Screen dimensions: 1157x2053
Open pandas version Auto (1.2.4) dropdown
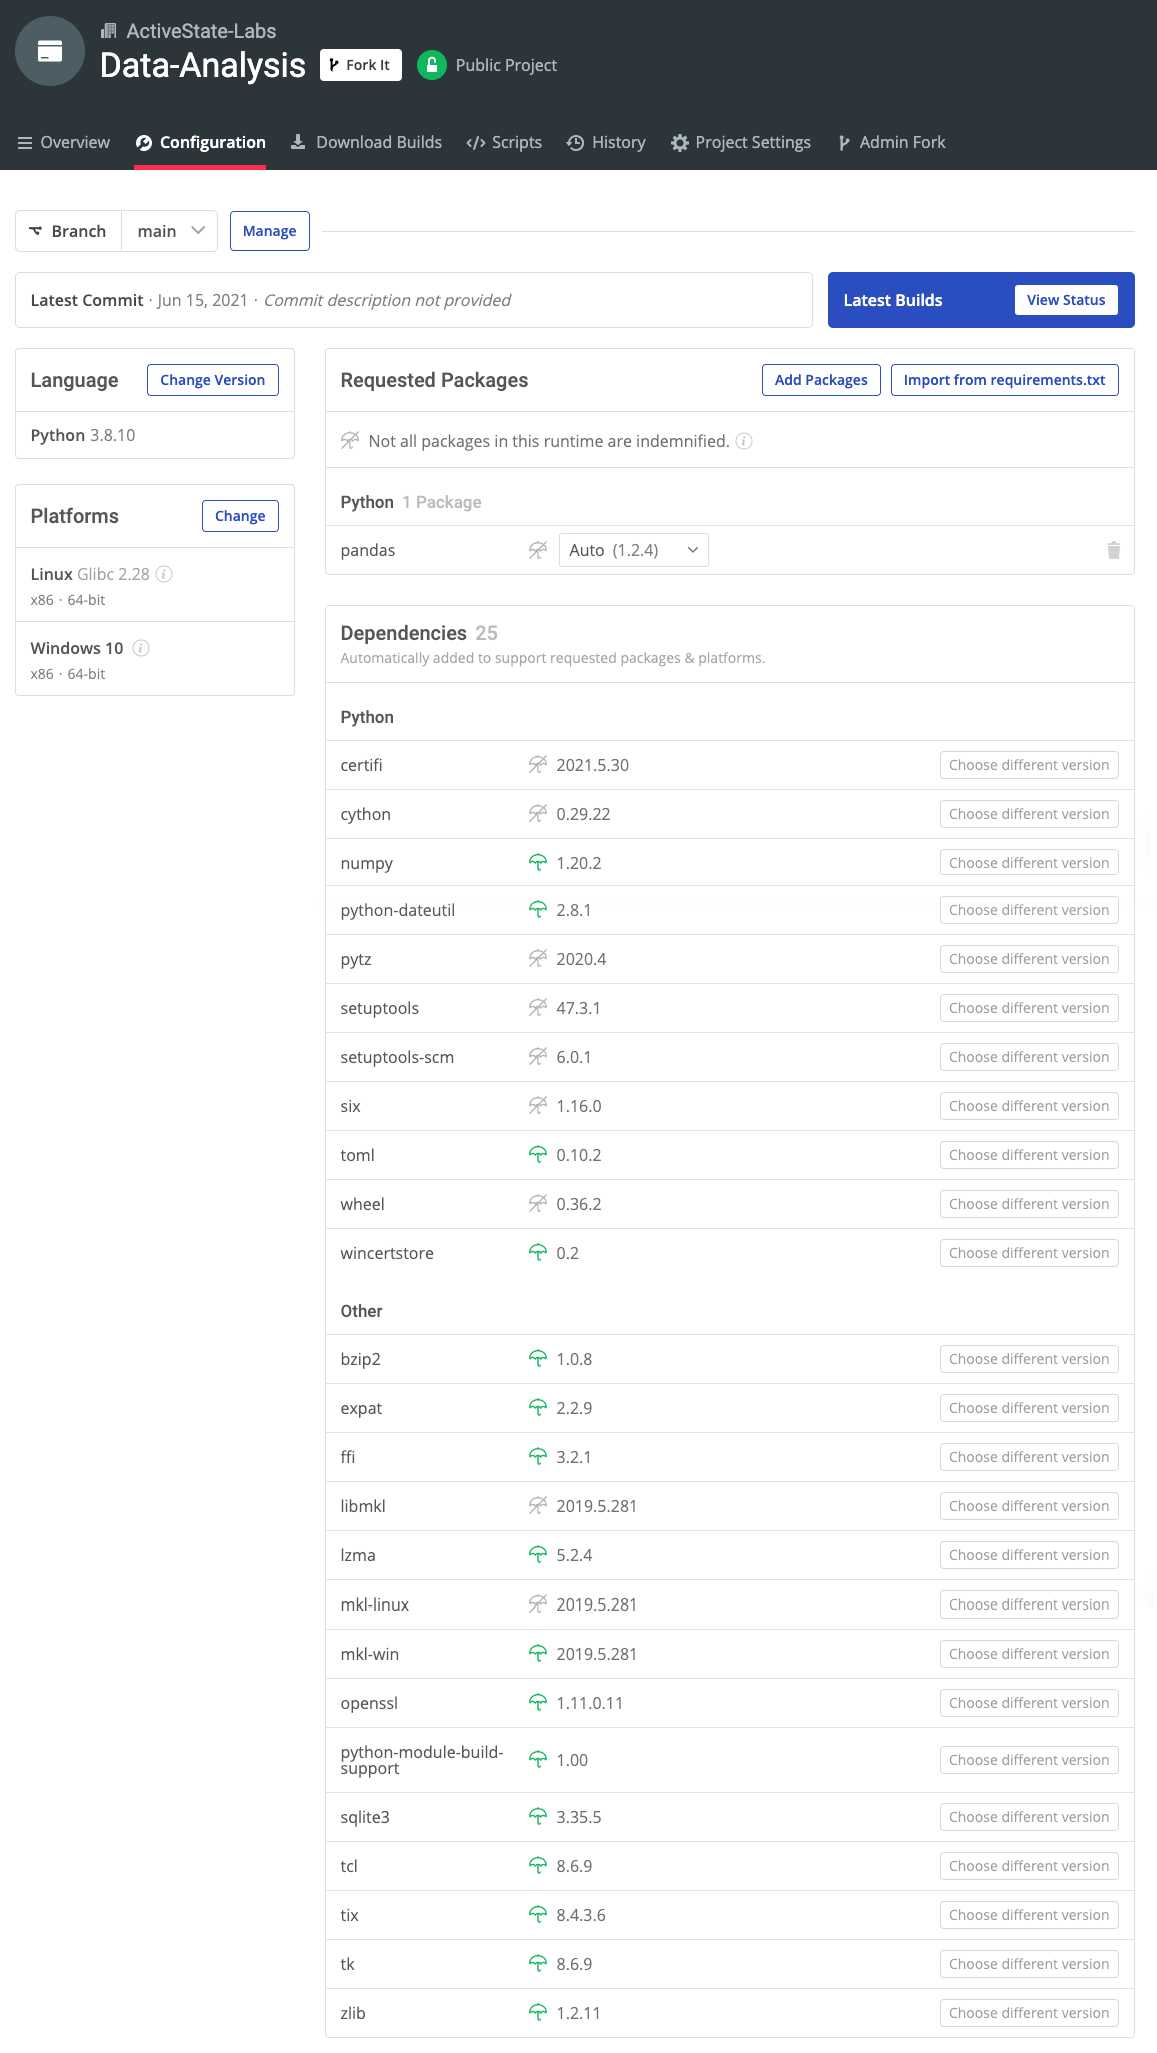click(x=633, y=550)
